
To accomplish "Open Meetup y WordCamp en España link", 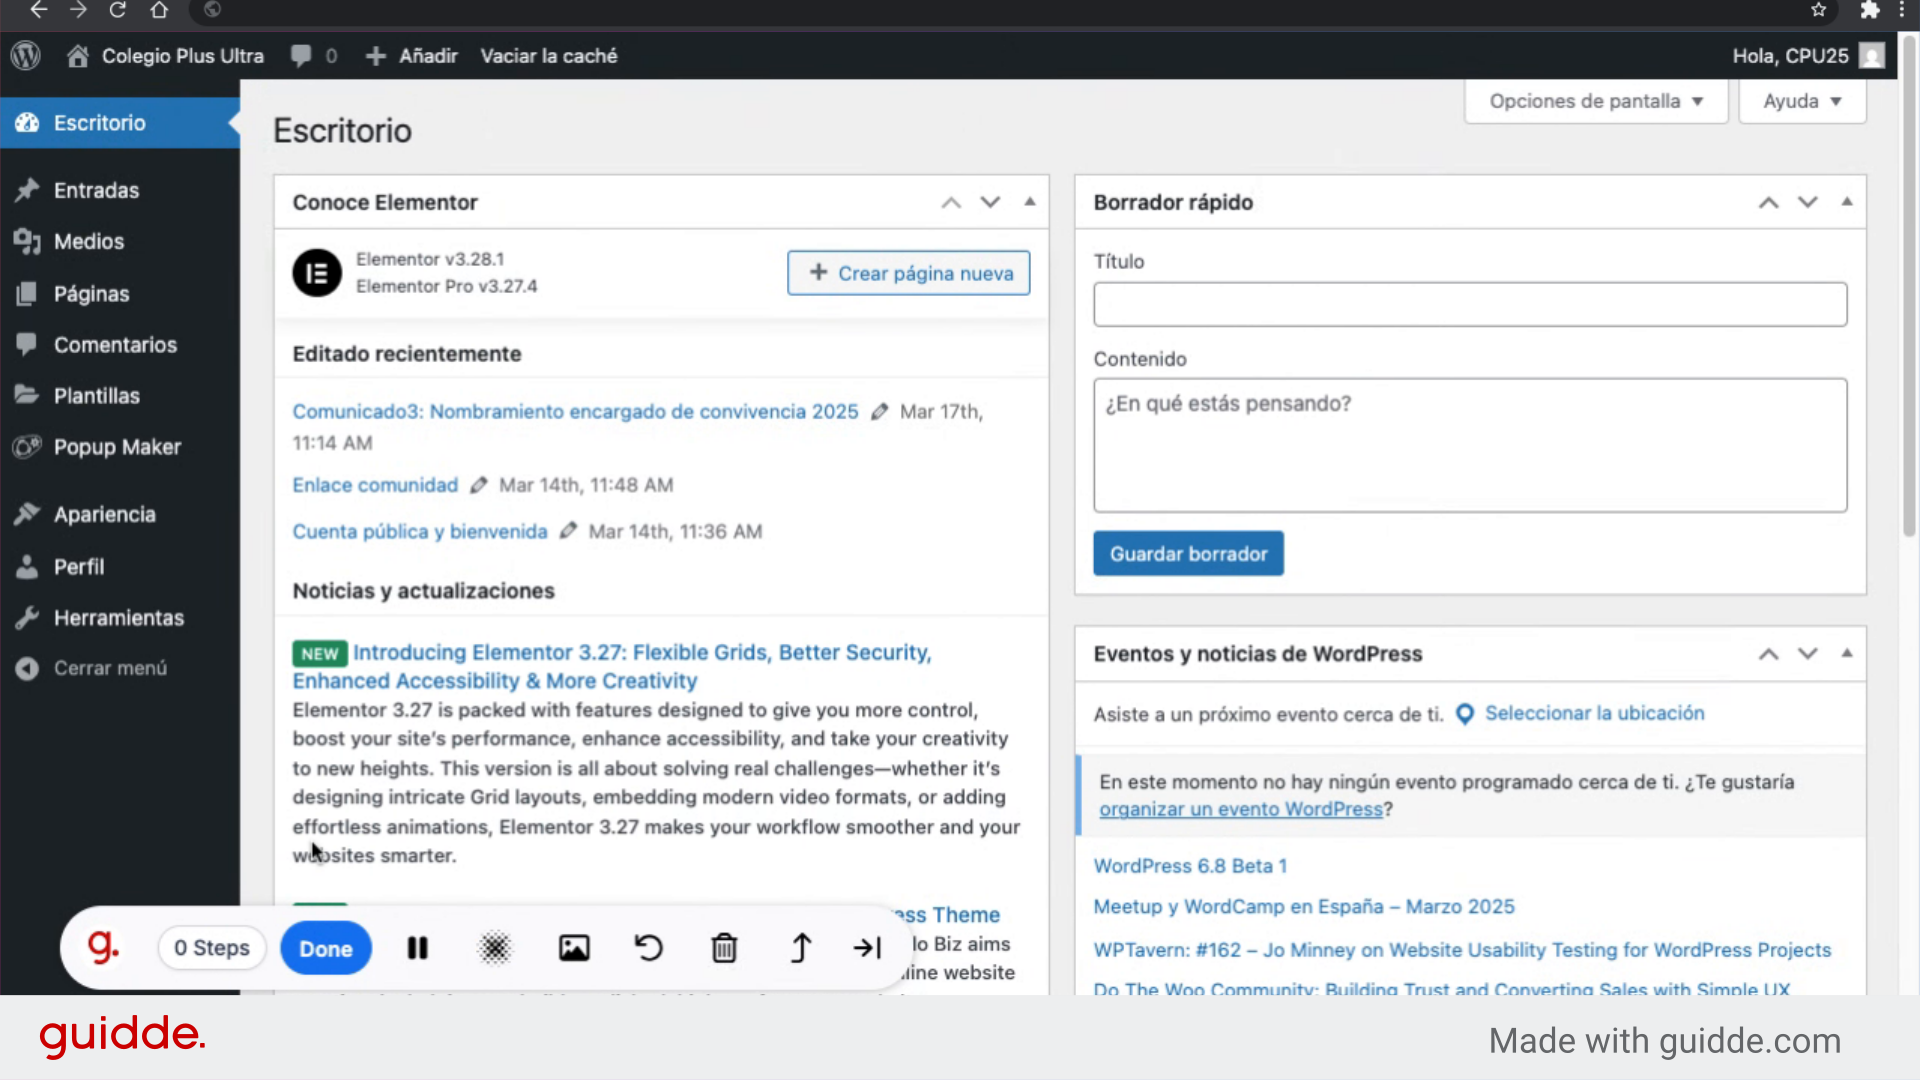I will click(1304, 907).
